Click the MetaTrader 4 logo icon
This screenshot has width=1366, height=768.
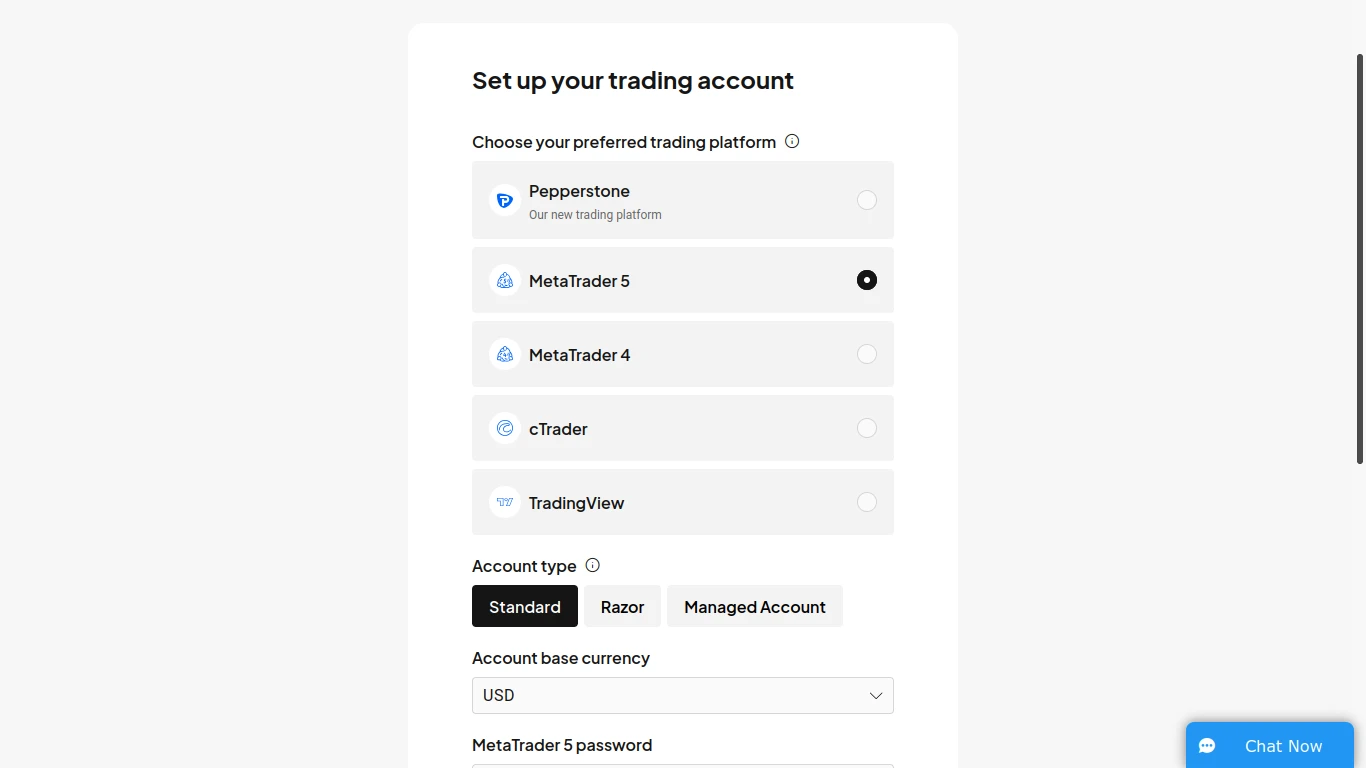pos(505,354)
